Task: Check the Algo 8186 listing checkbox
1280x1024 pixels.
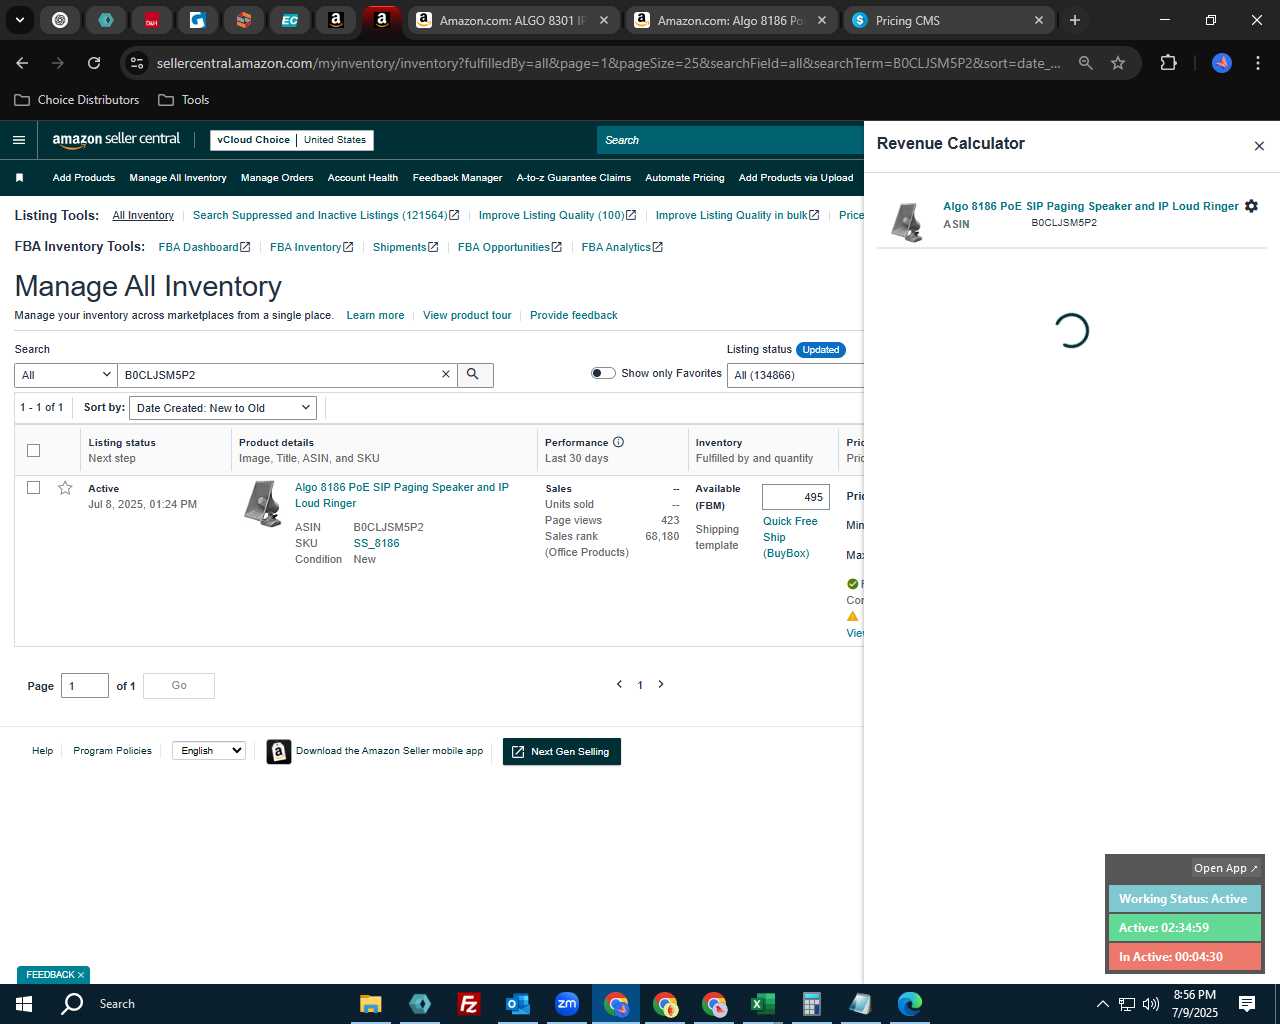Action: coord(33,487)
